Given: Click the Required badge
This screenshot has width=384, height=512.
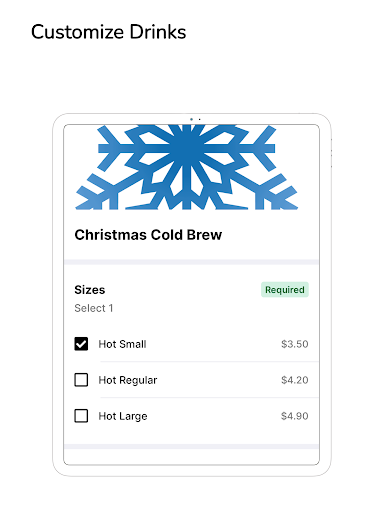Looking at the screenshot, I should click(x=285, y=289).
